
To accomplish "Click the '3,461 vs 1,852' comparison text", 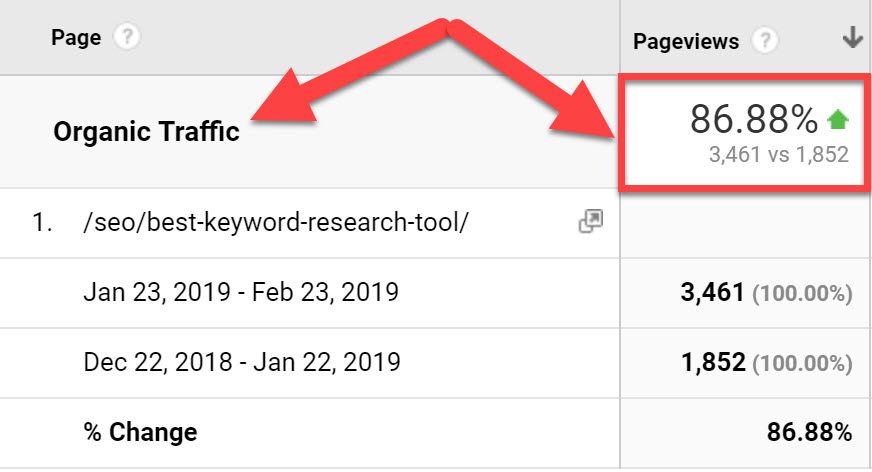I will coord(776,155).
